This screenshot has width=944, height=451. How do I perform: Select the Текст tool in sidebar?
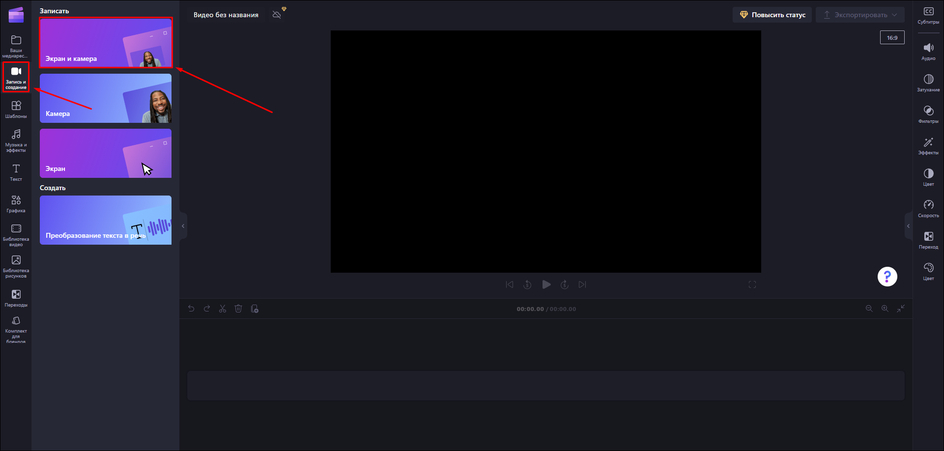click(16, 172)
